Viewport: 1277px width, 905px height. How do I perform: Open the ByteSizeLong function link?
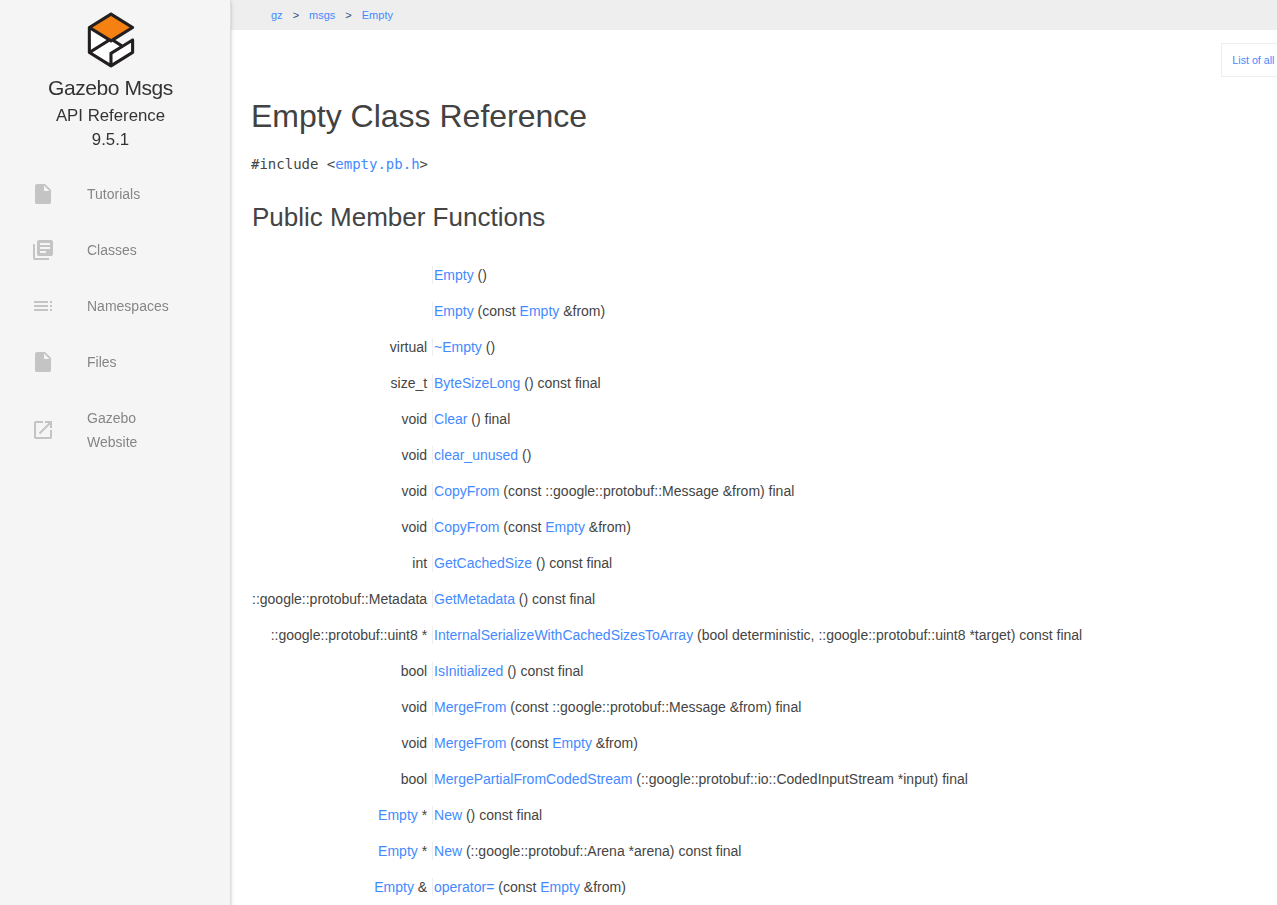(477, 383)
